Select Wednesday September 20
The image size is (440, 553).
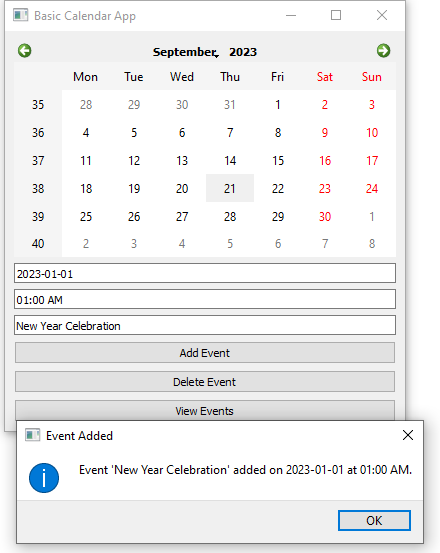(x=182, y=188)
